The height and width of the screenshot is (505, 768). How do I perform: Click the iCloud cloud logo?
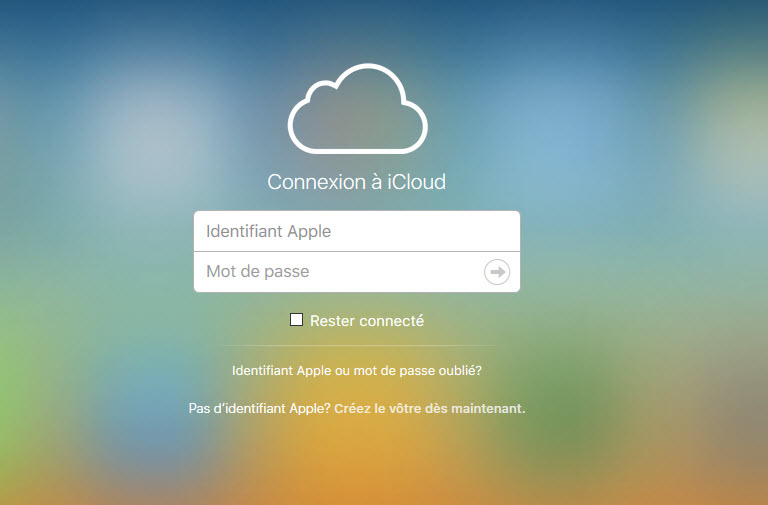coord(358,108)
